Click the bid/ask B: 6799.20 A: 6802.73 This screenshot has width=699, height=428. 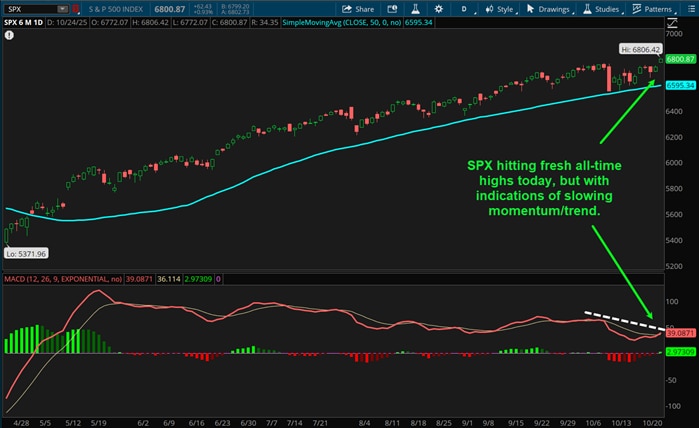tap(235, 9)
